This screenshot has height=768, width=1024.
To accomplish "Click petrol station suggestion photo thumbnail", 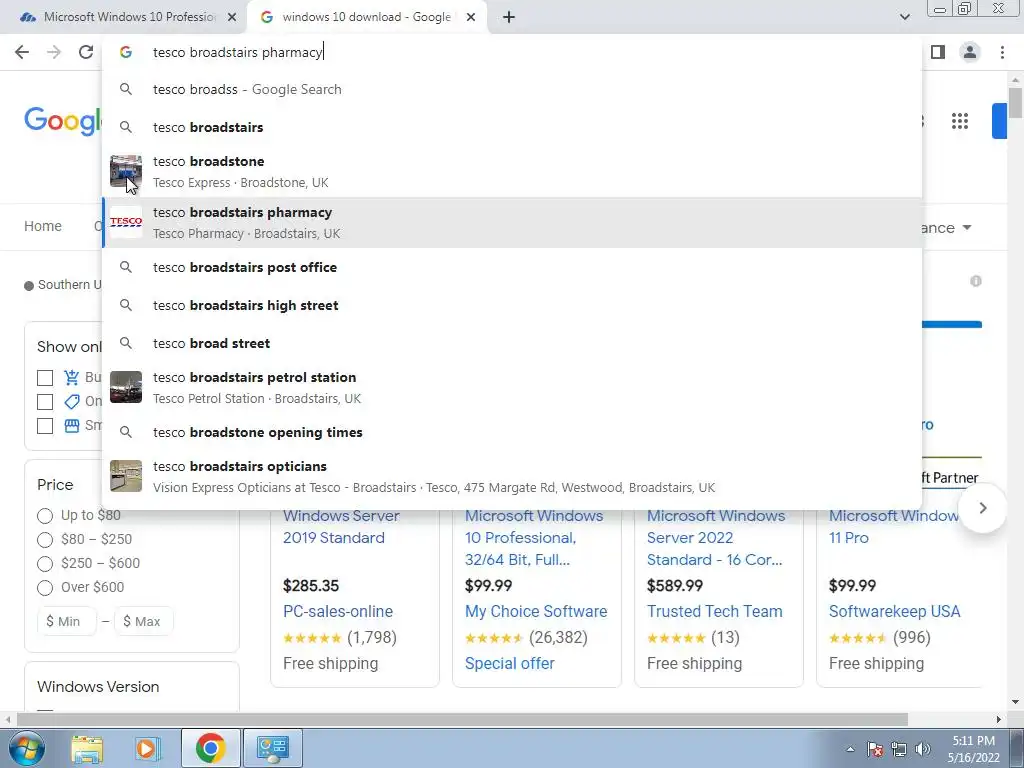I will click(x=126, y=387).
